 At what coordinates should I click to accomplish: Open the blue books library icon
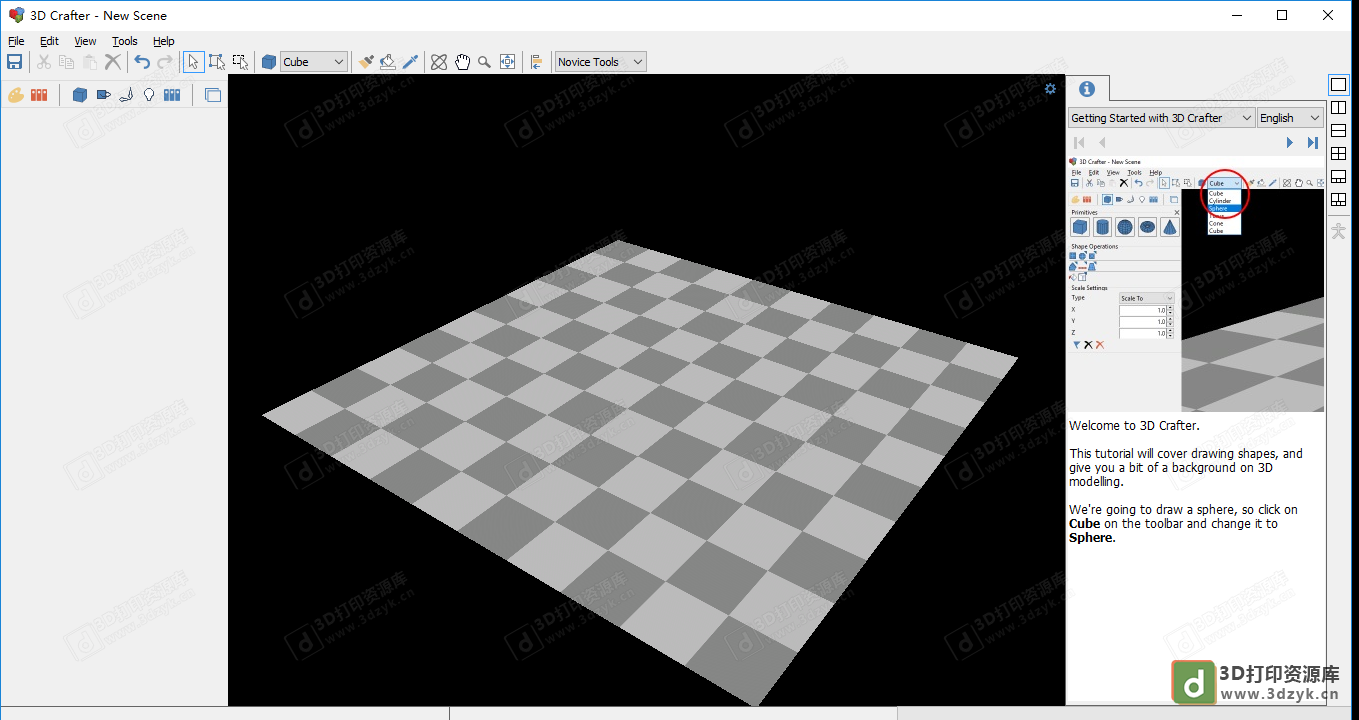(x=172, y=95)
